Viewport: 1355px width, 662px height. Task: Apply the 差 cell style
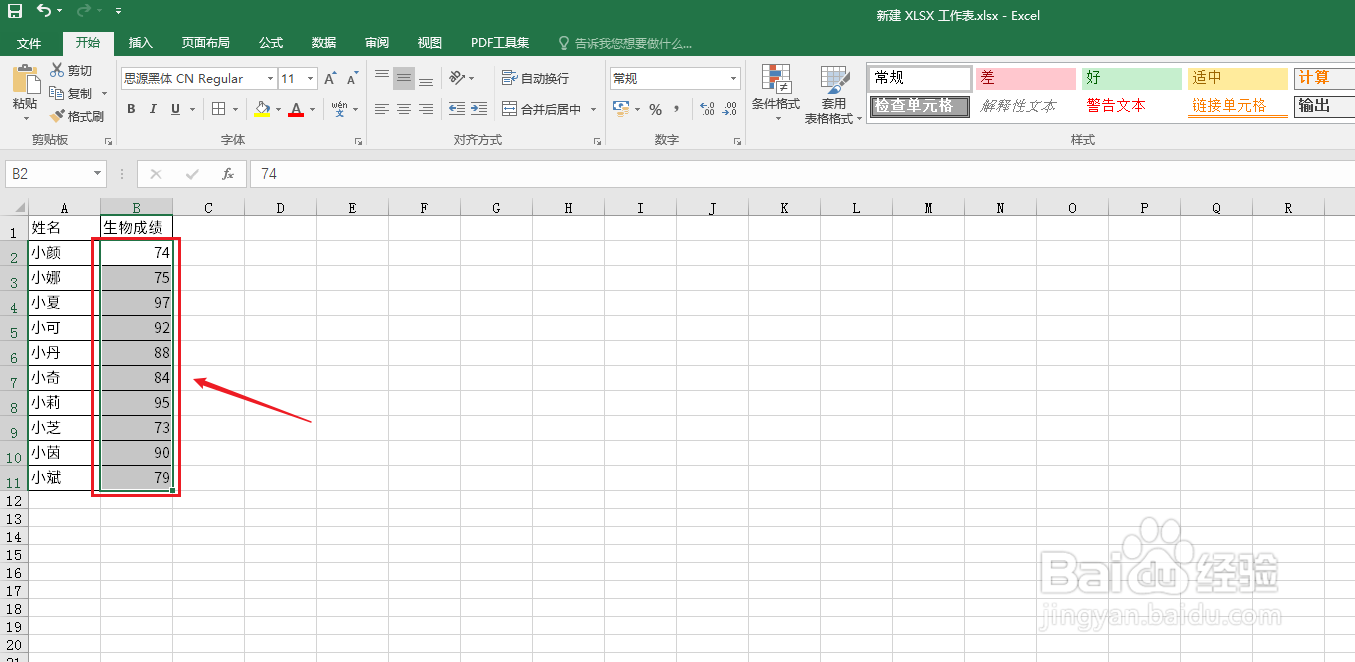pos(1026,78)
